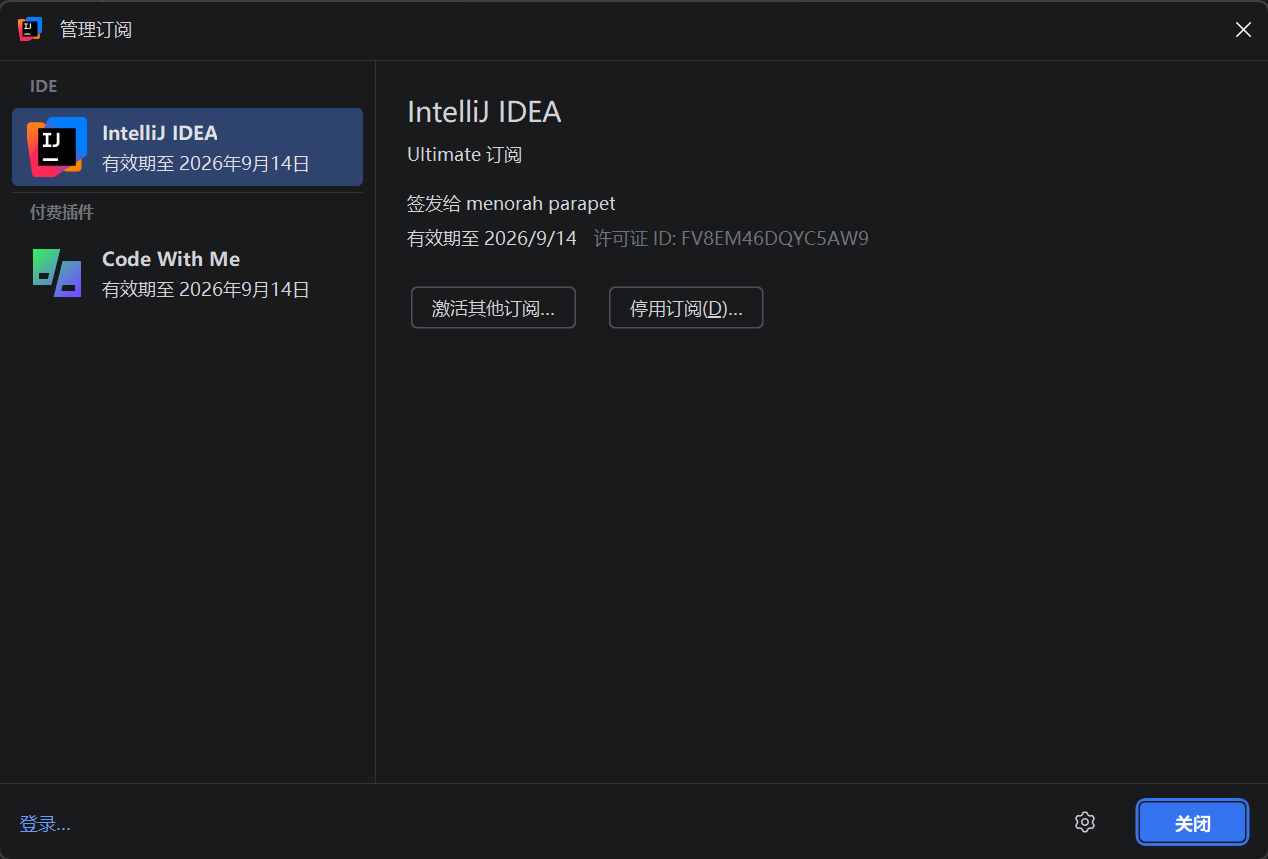Click the 签发给 menorah parapet text
The height and width of the screenshot is (859, 1268).
pos(511,204)
